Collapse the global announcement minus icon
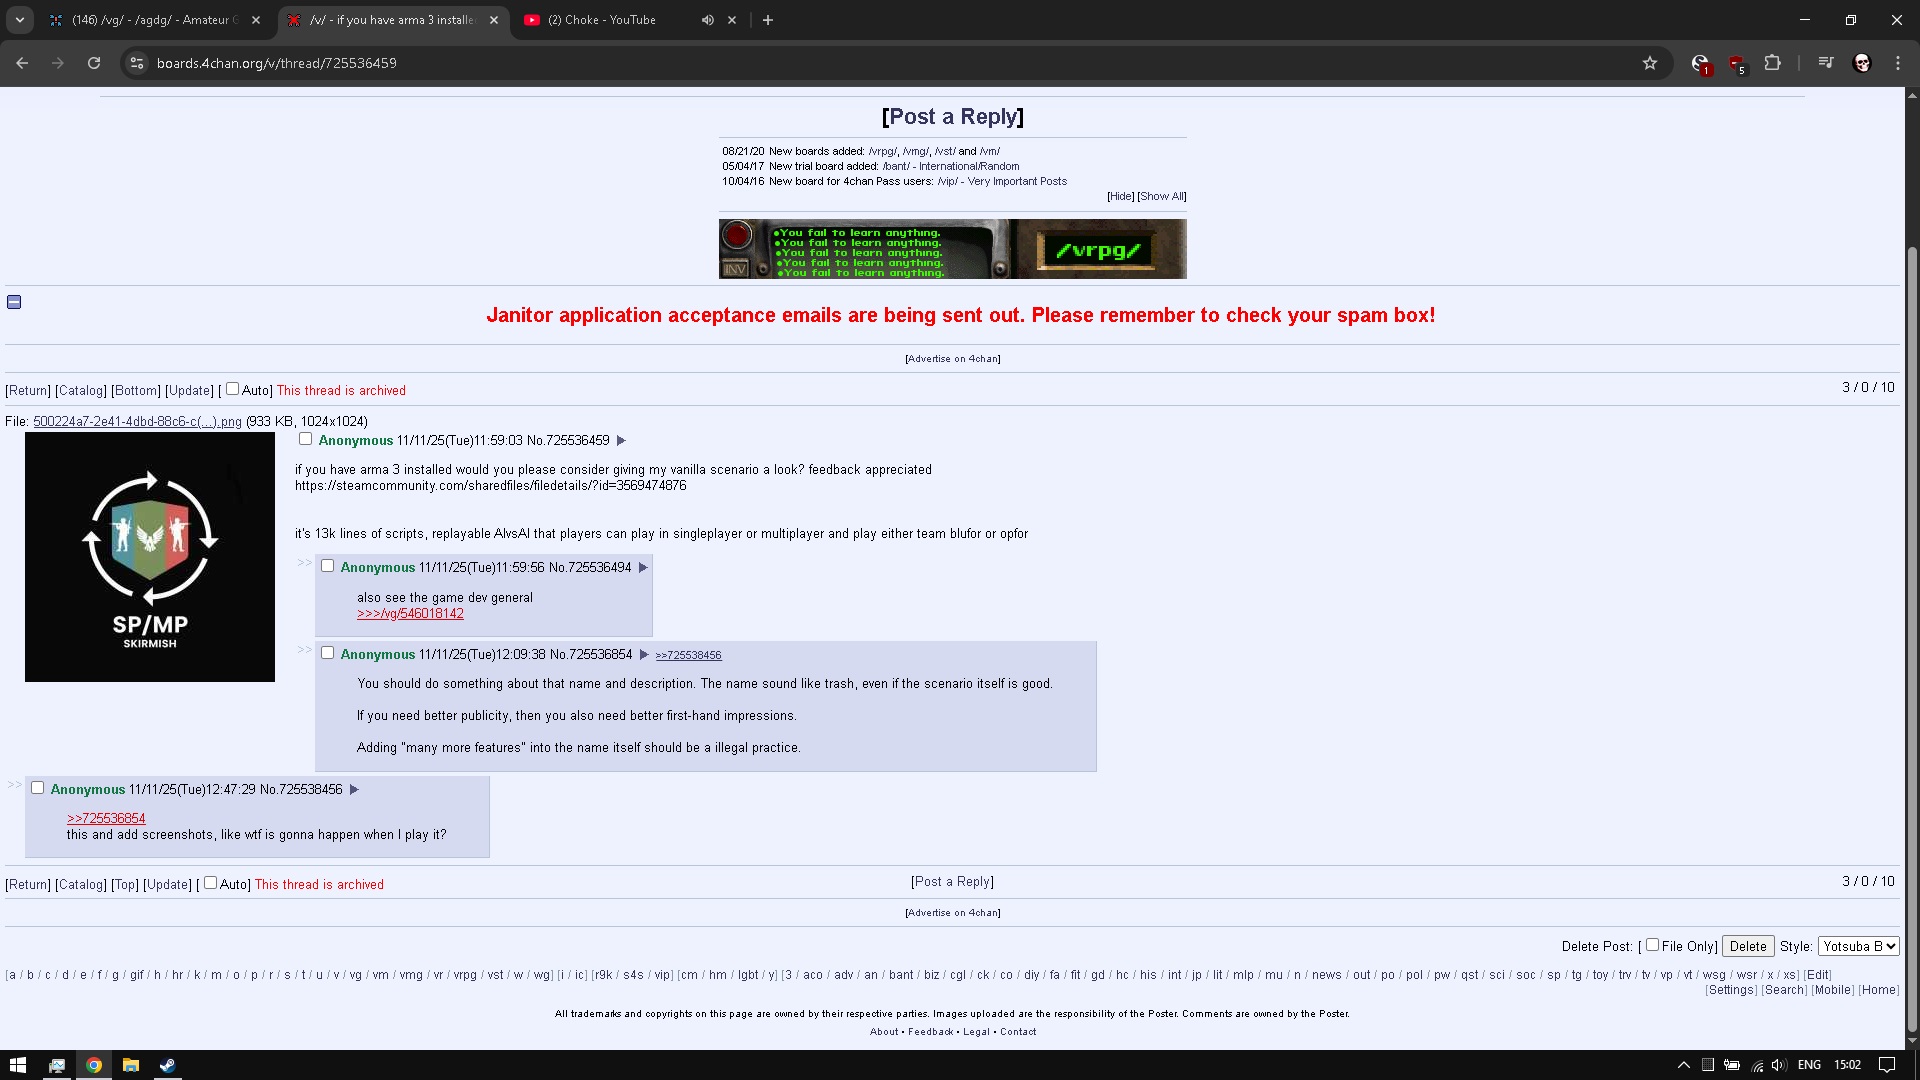This screenshot has width=1920, height=1080. (14, 302)
